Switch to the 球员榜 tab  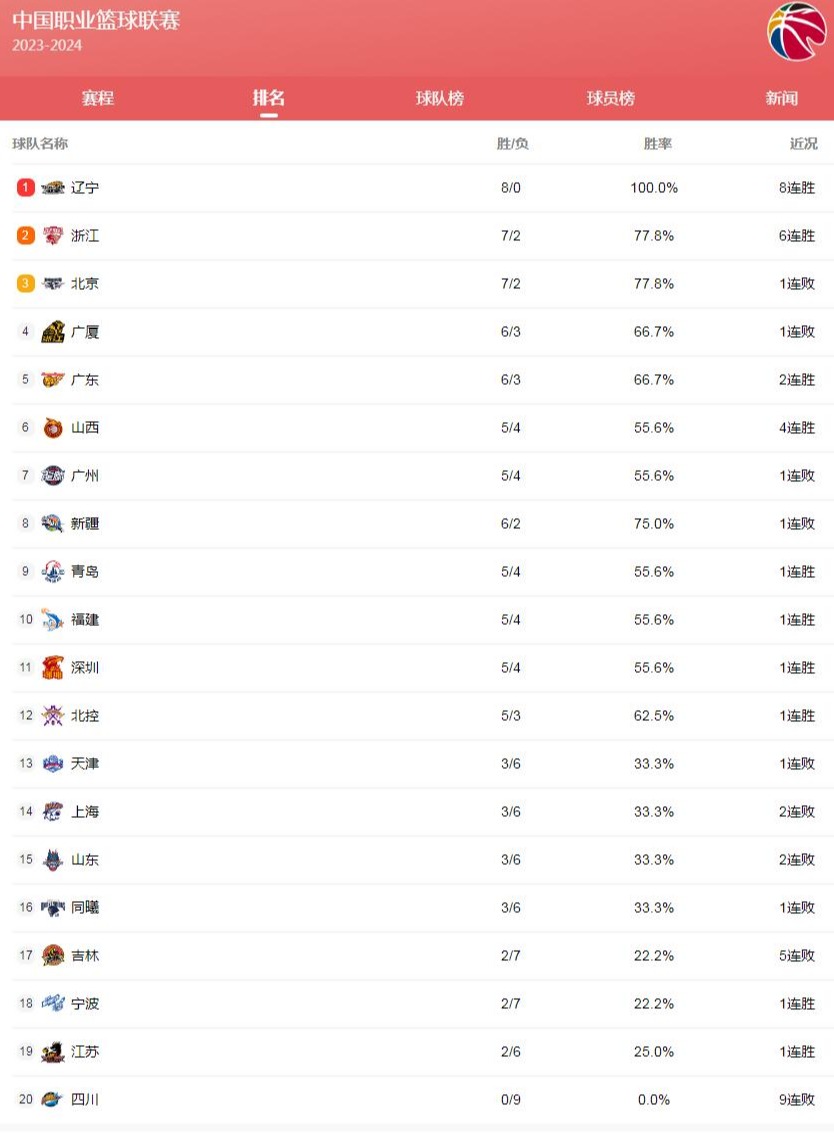click(611, 98)
